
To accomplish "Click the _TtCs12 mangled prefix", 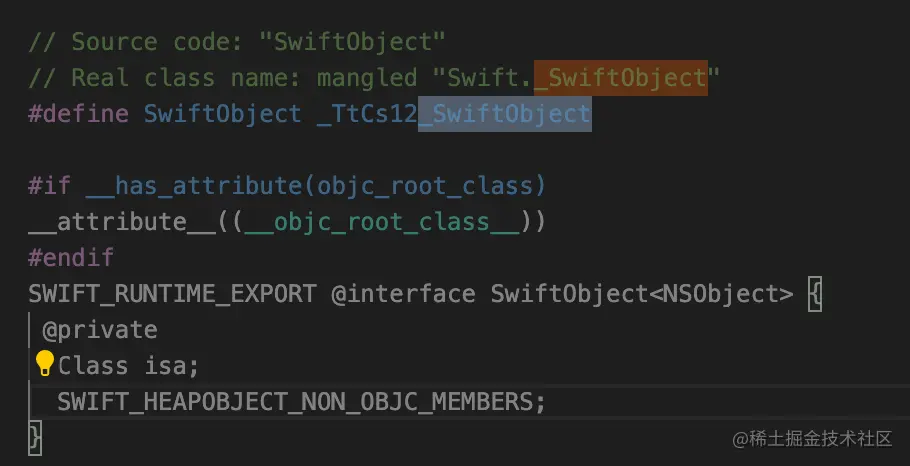I will (367, 114).
